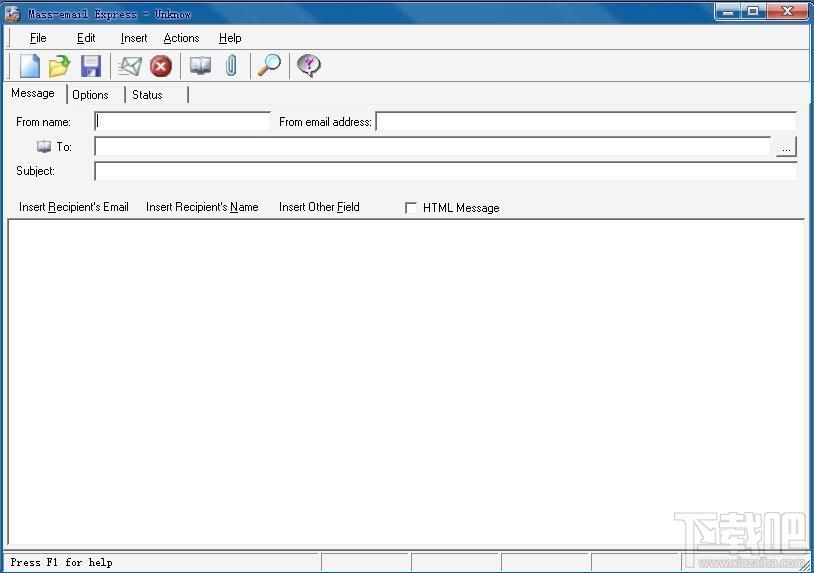Open the Actions menu
This screenshot has width=814, height=573.
click(x=181, y=38)
